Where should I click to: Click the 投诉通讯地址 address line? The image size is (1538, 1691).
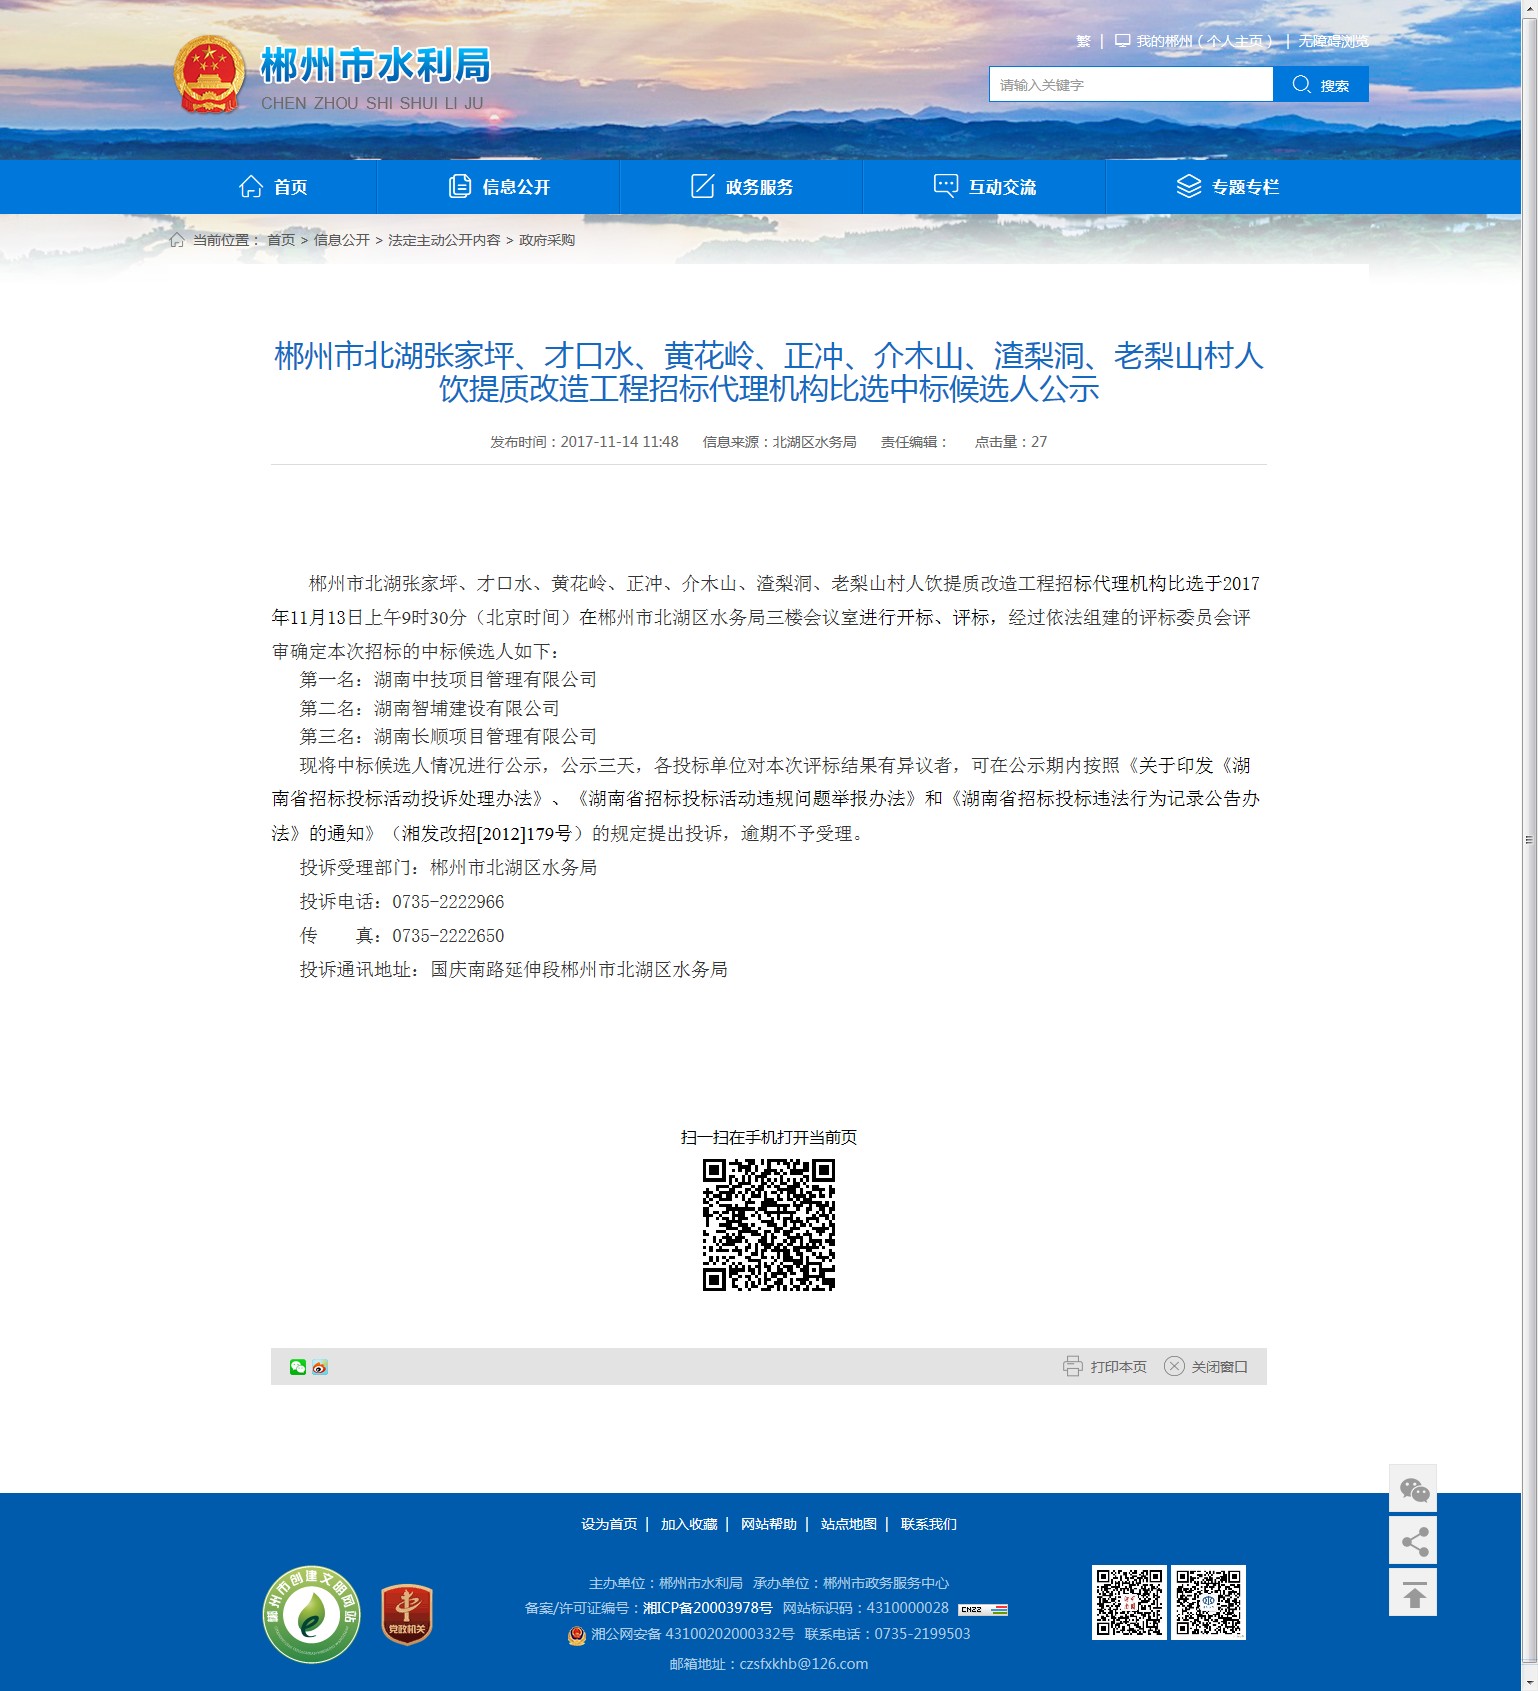[x=514, y=970]
